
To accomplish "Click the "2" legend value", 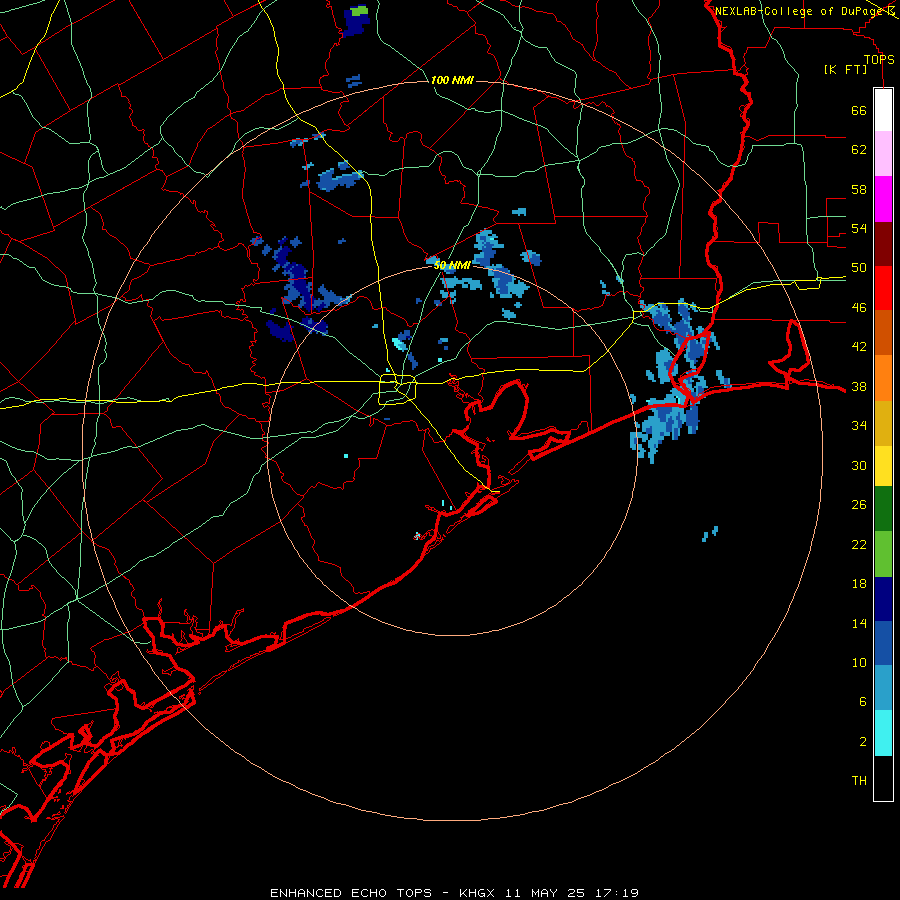I will coord(863,742).
